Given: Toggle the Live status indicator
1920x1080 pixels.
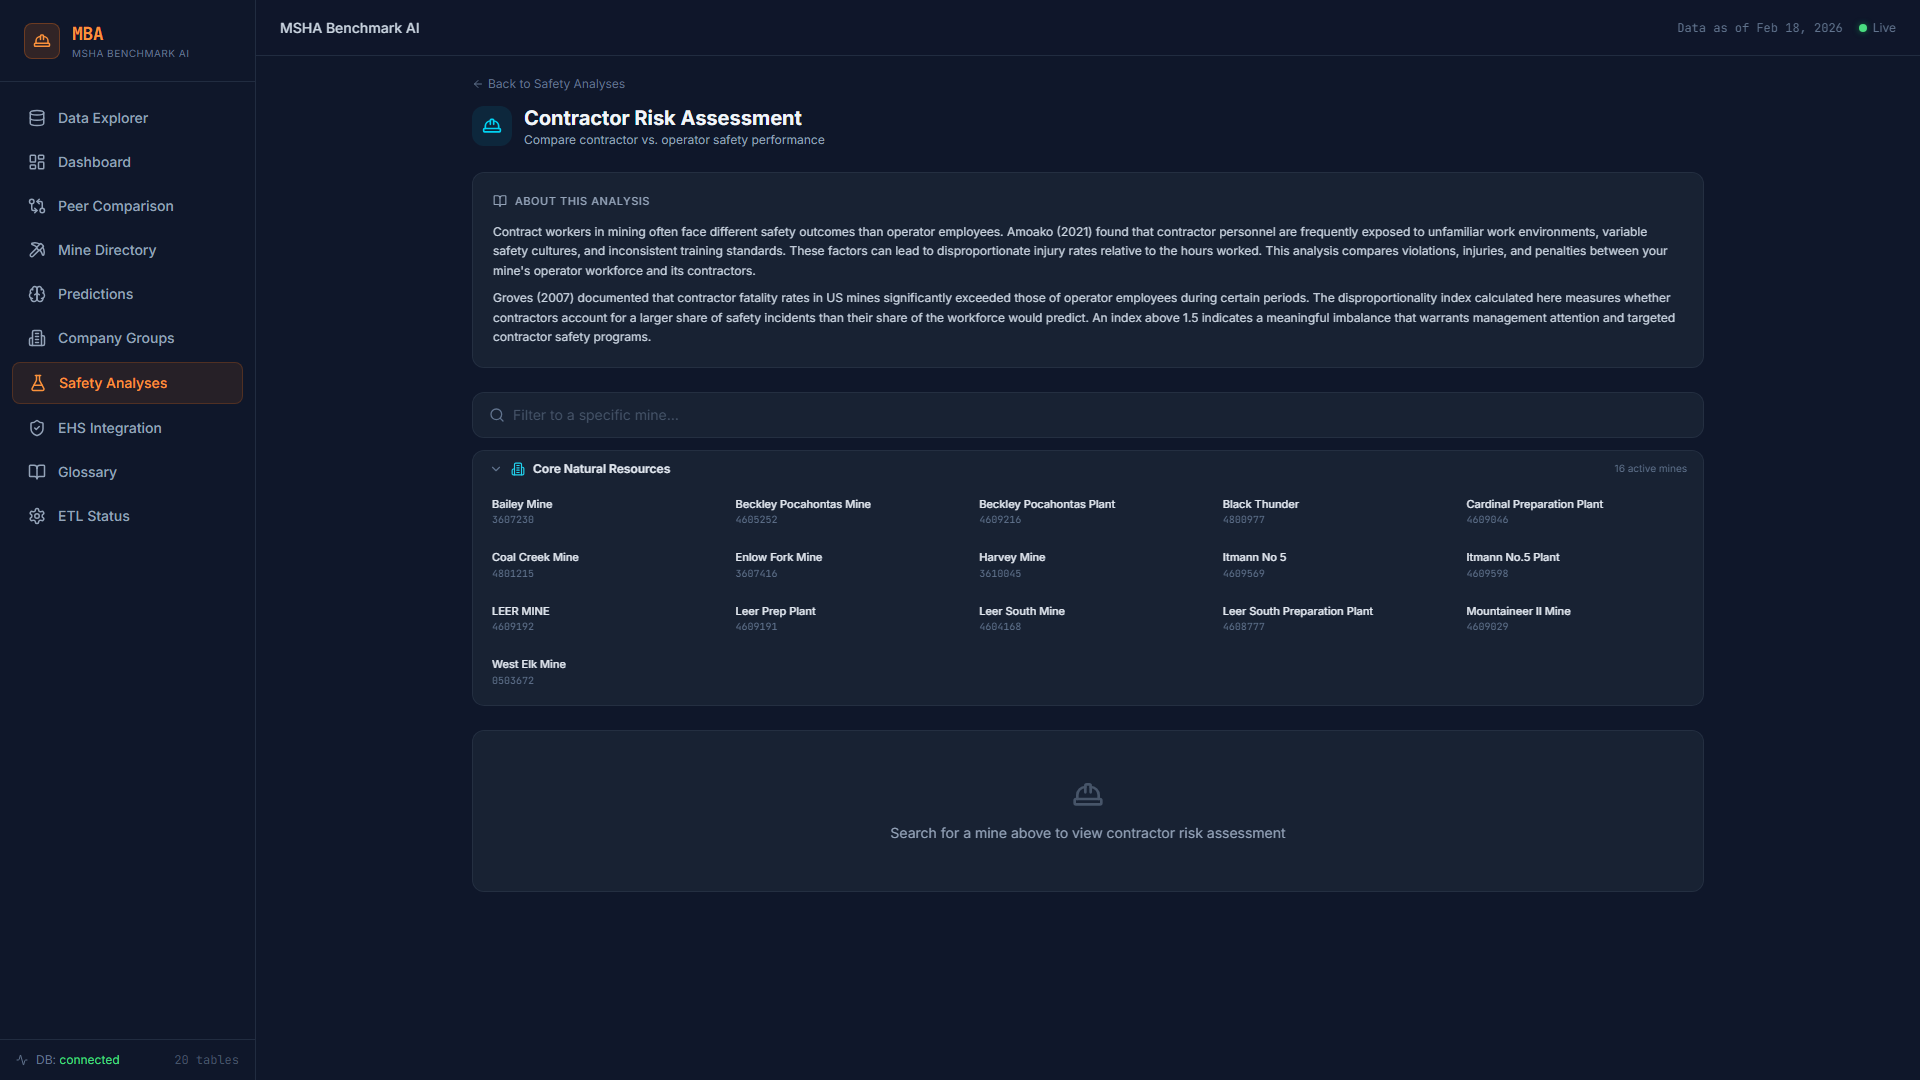Looking at the screenshot, I should pyautogui.click(x=1877, y=27).
